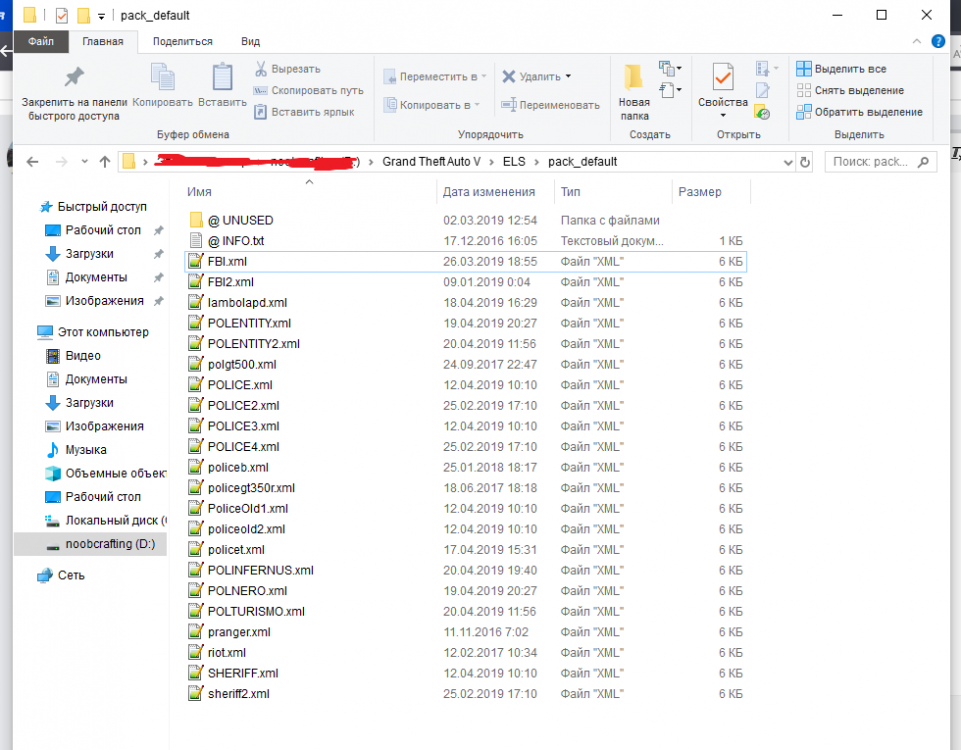961x750 pixels.
Task: Click the Изменить edit icon in Открыть group
Action: pyautogui.click(x=762, y=90)
